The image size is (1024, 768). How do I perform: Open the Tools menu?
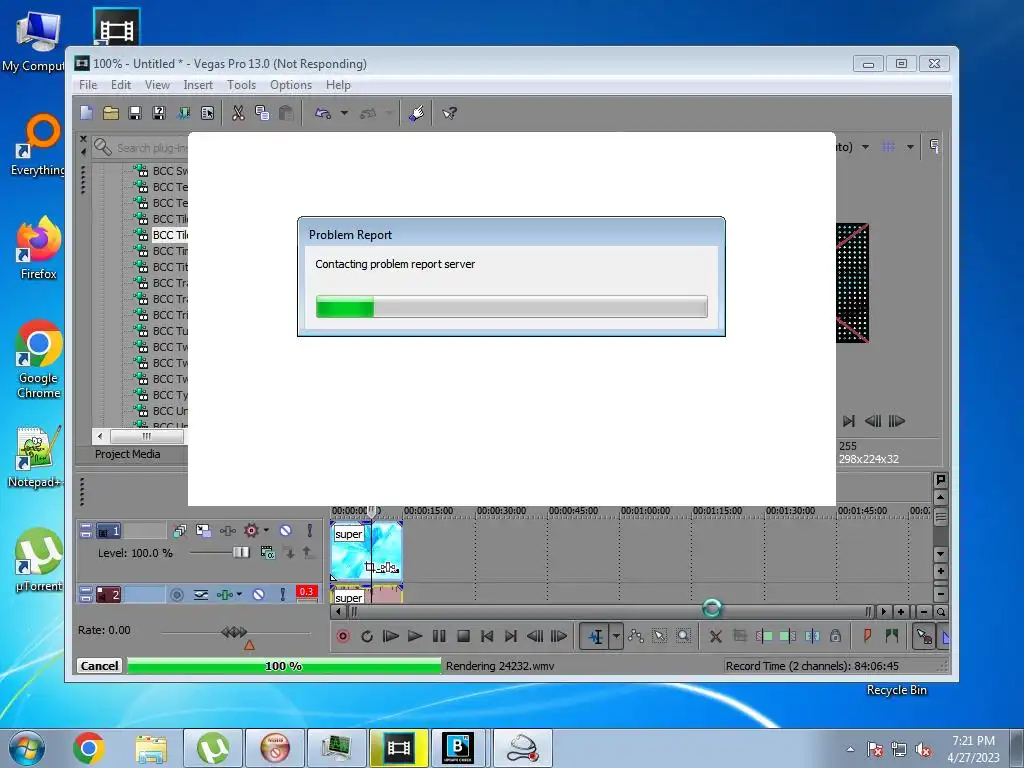click(x=241, y=85)
